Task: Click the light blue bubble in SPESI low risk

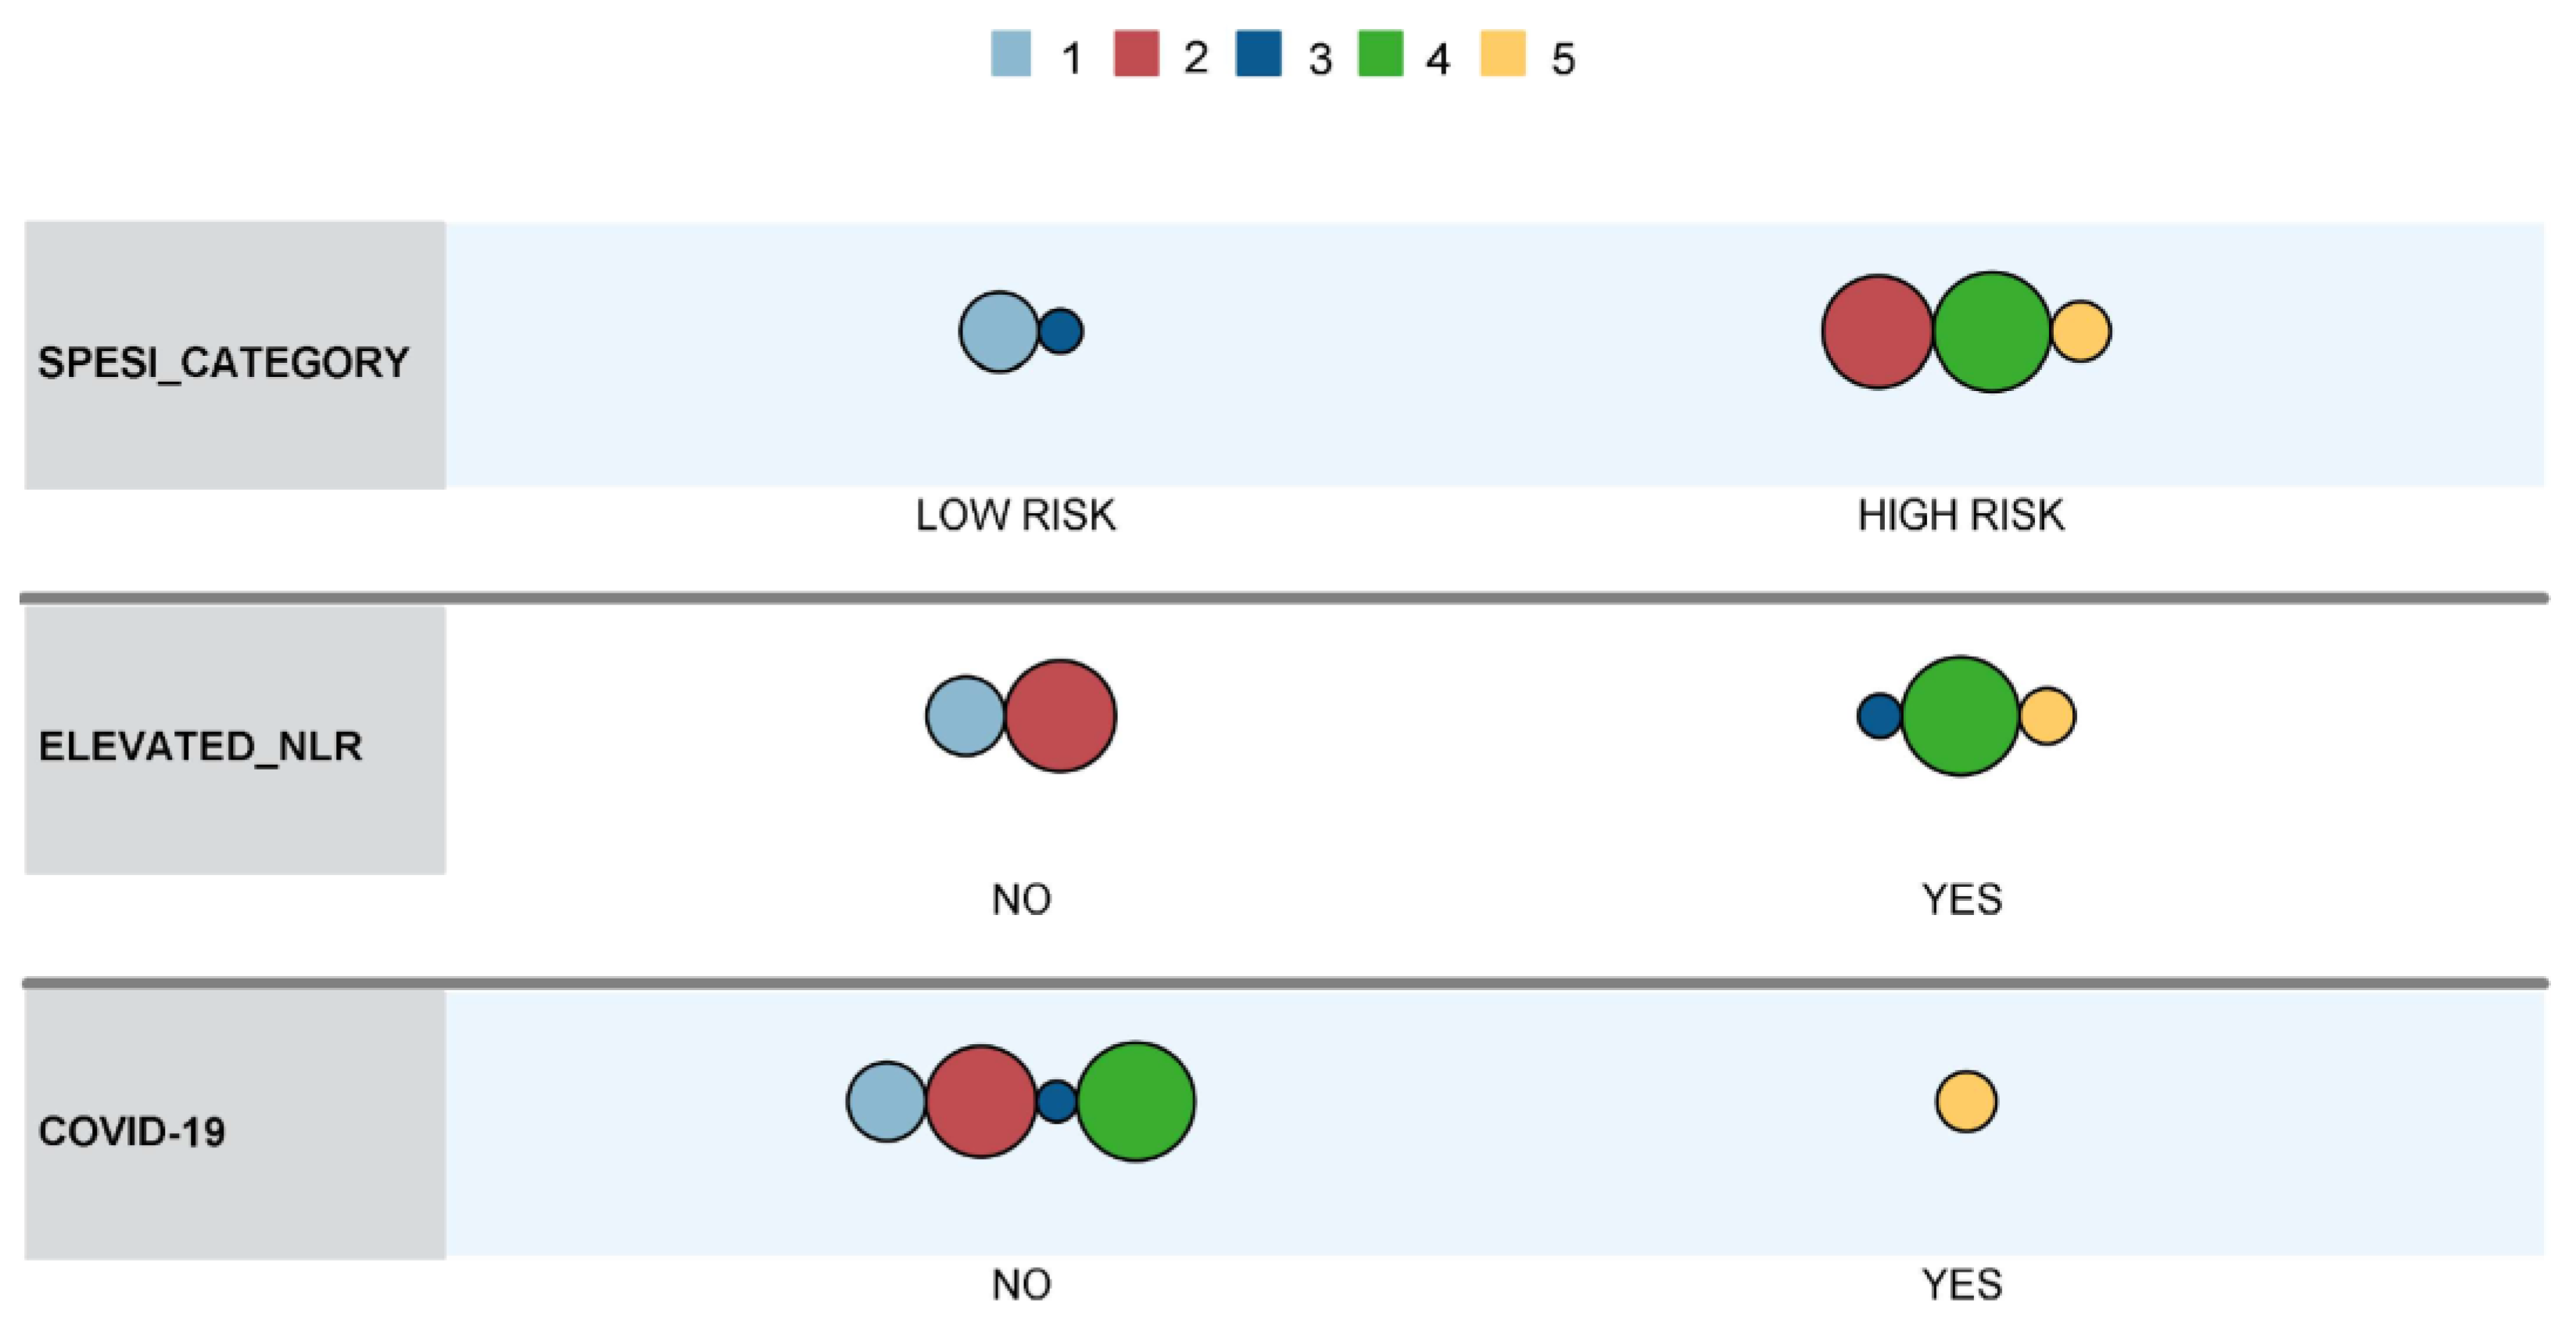Action: tap(998, 332)
